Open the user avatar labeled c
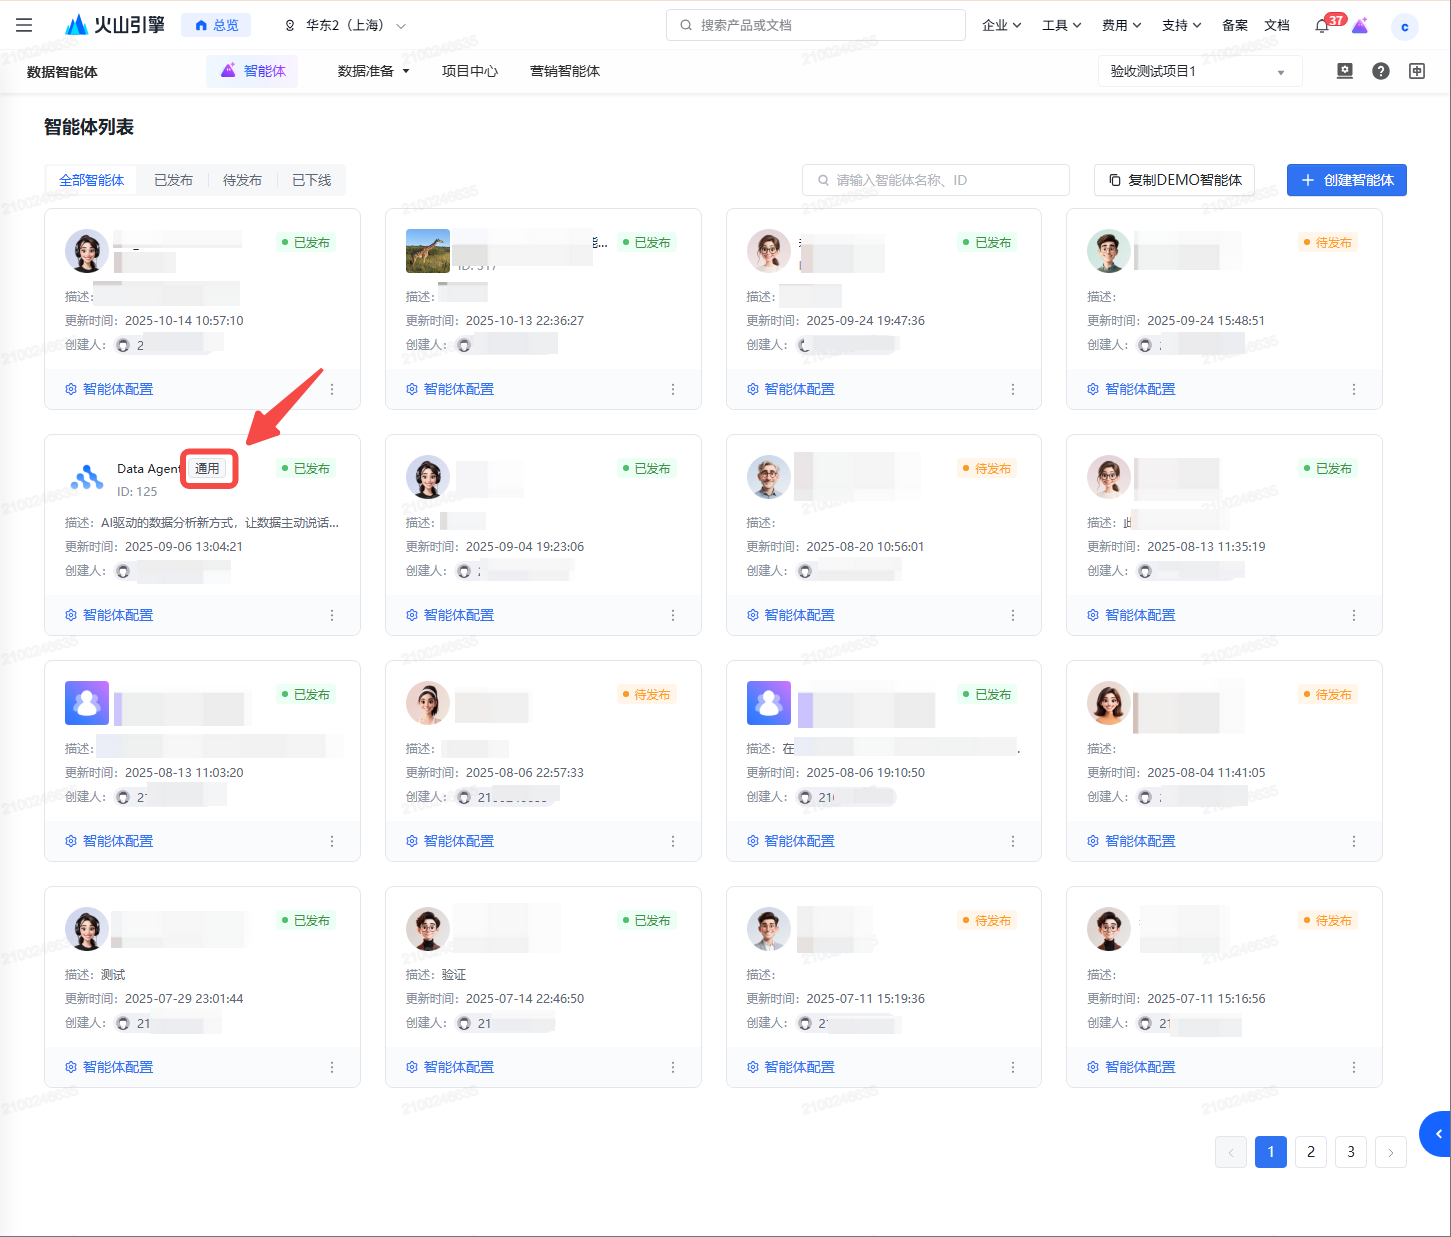 coord(1405,27)
